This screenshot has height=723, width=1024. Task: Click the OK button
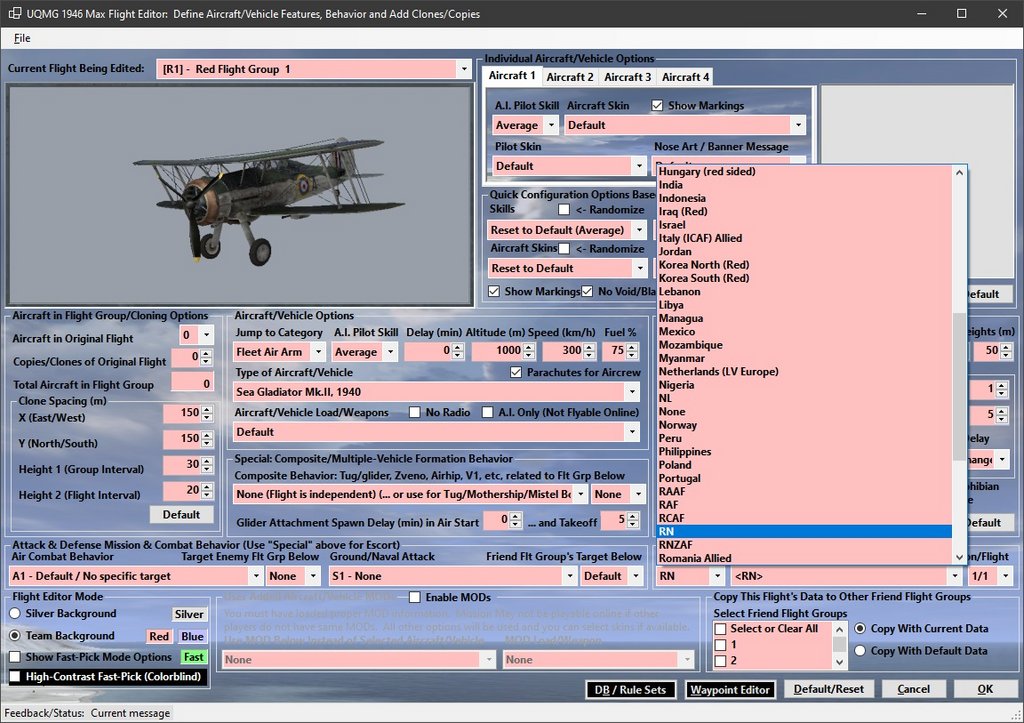click(985, 689)
